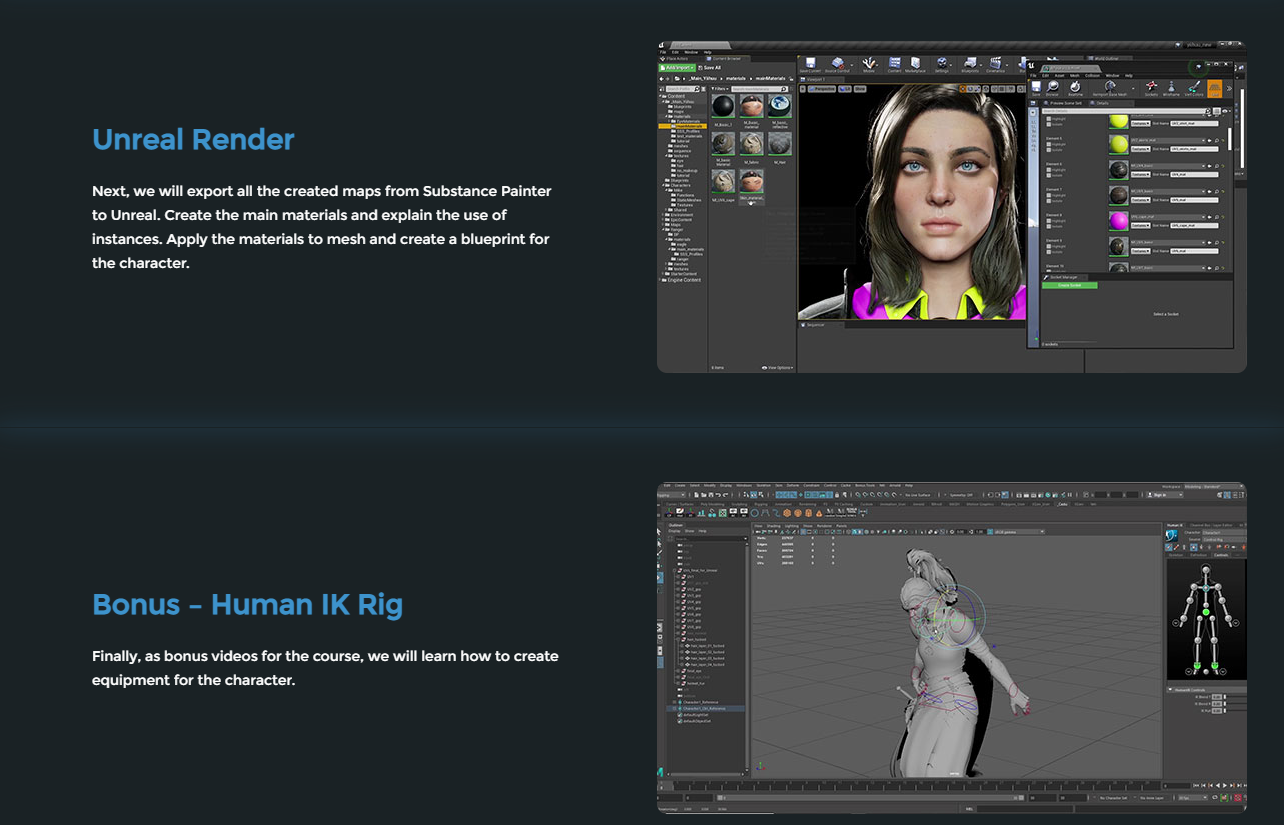The width and height of the screenshot is (1284, 825).
Task: Click the Cinematics toolbar icon in Unreal
Action: coord(997,62)
